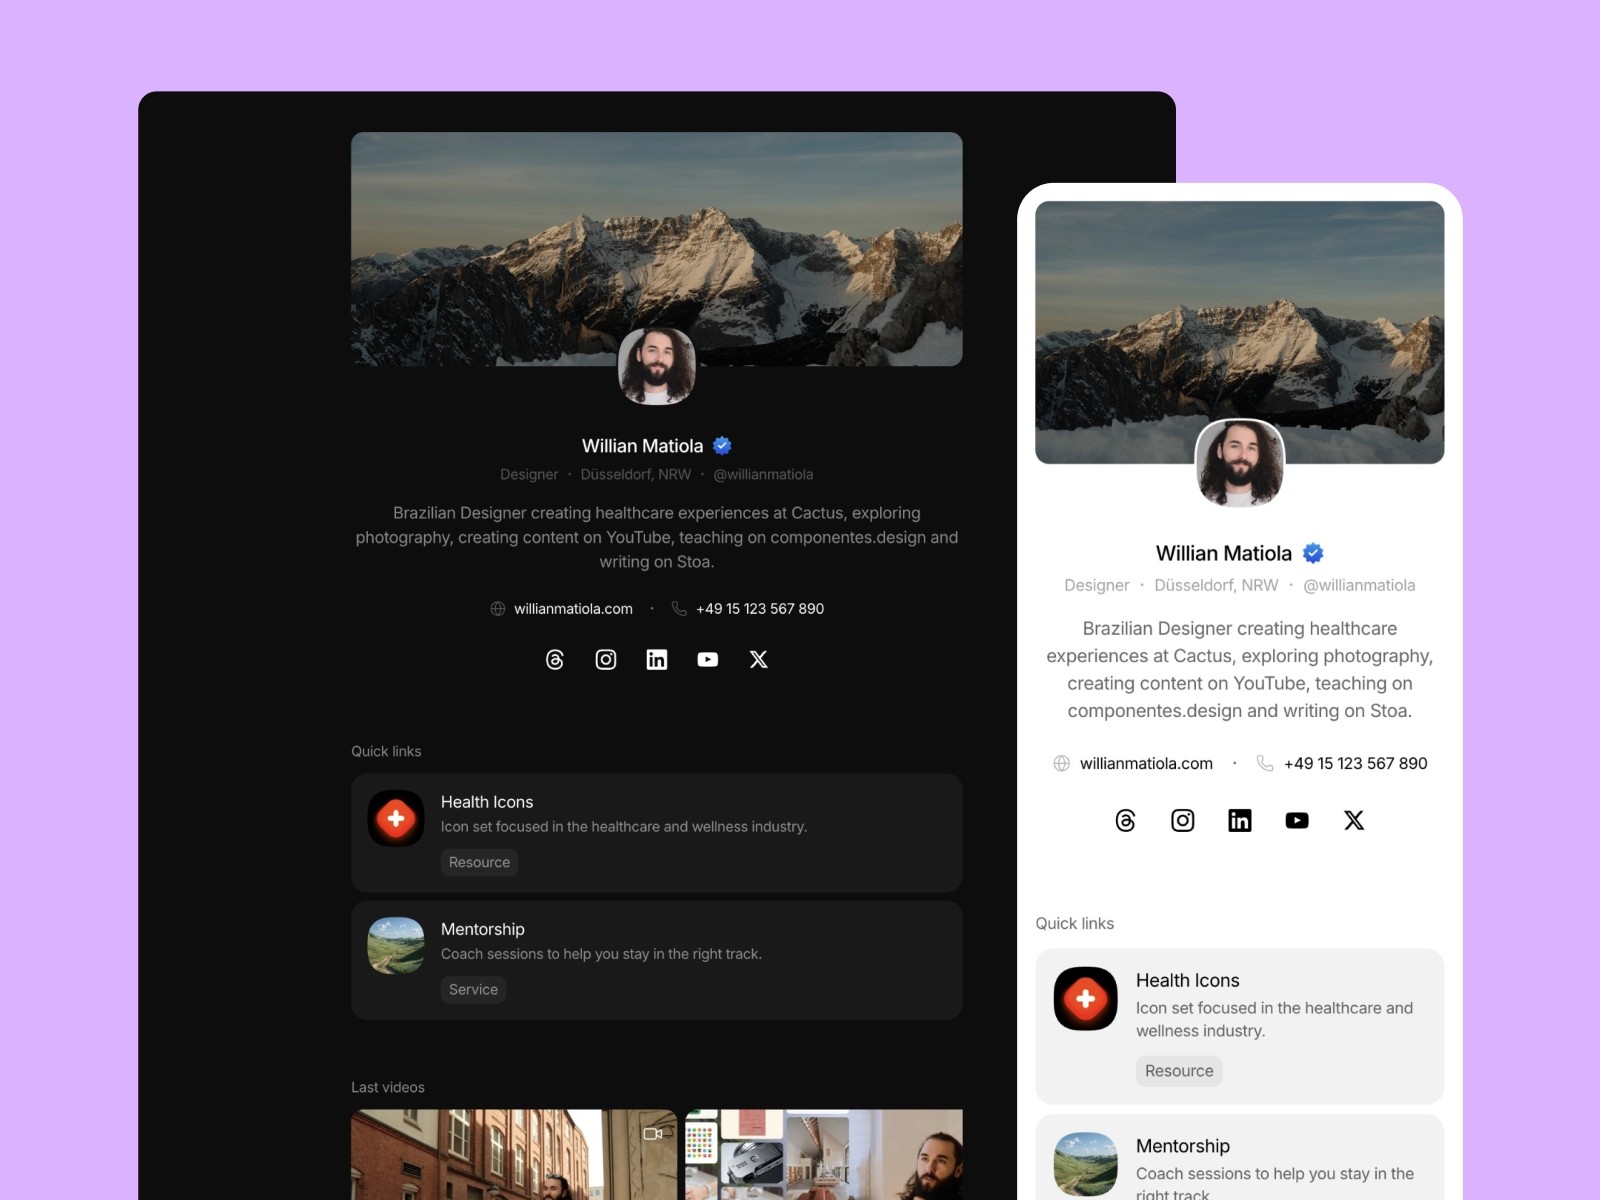Click globe icon in light mobile card
This screenshot has width=1600, height=1200.
click(x=1062, y=763)
